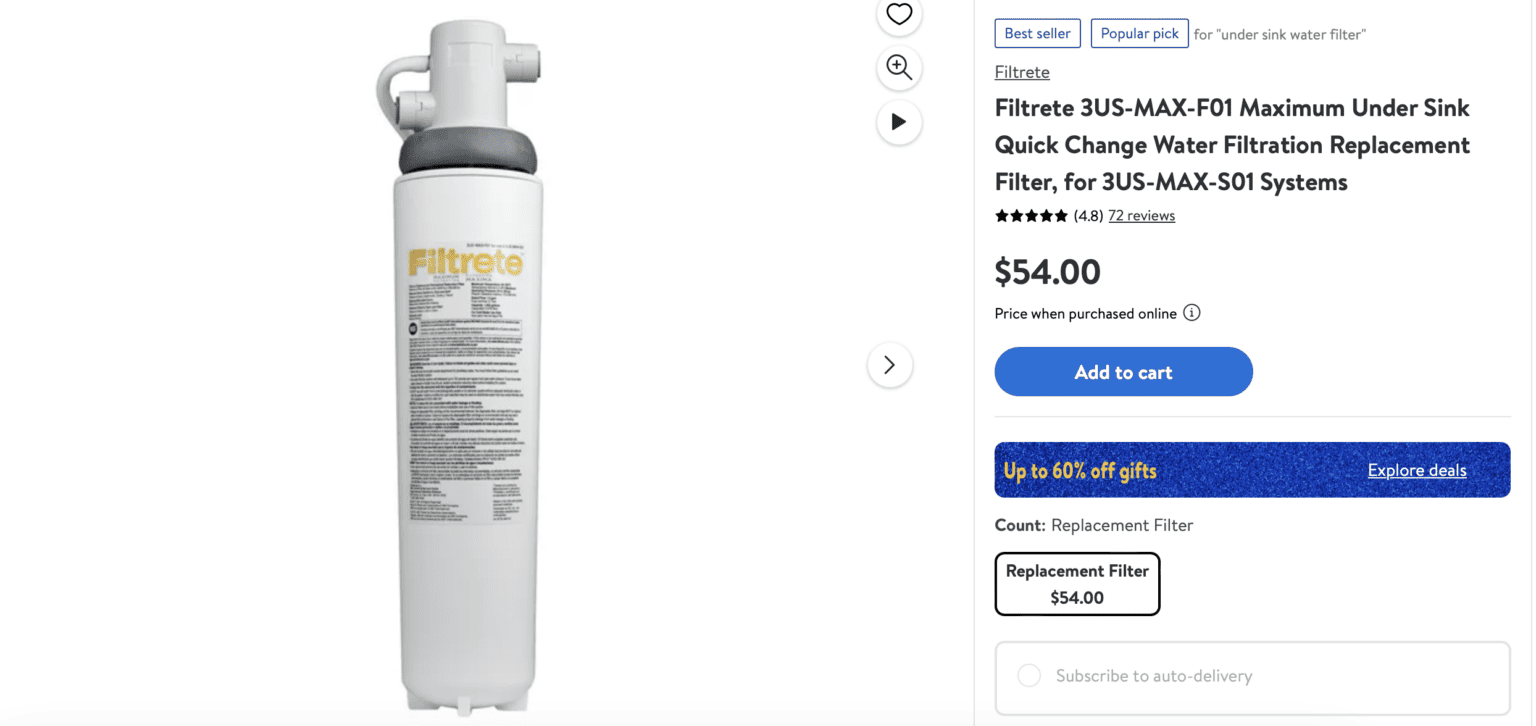Screen dimensions: 1536x726
Task: Click the circled play triangle icon
Action: 899,122
